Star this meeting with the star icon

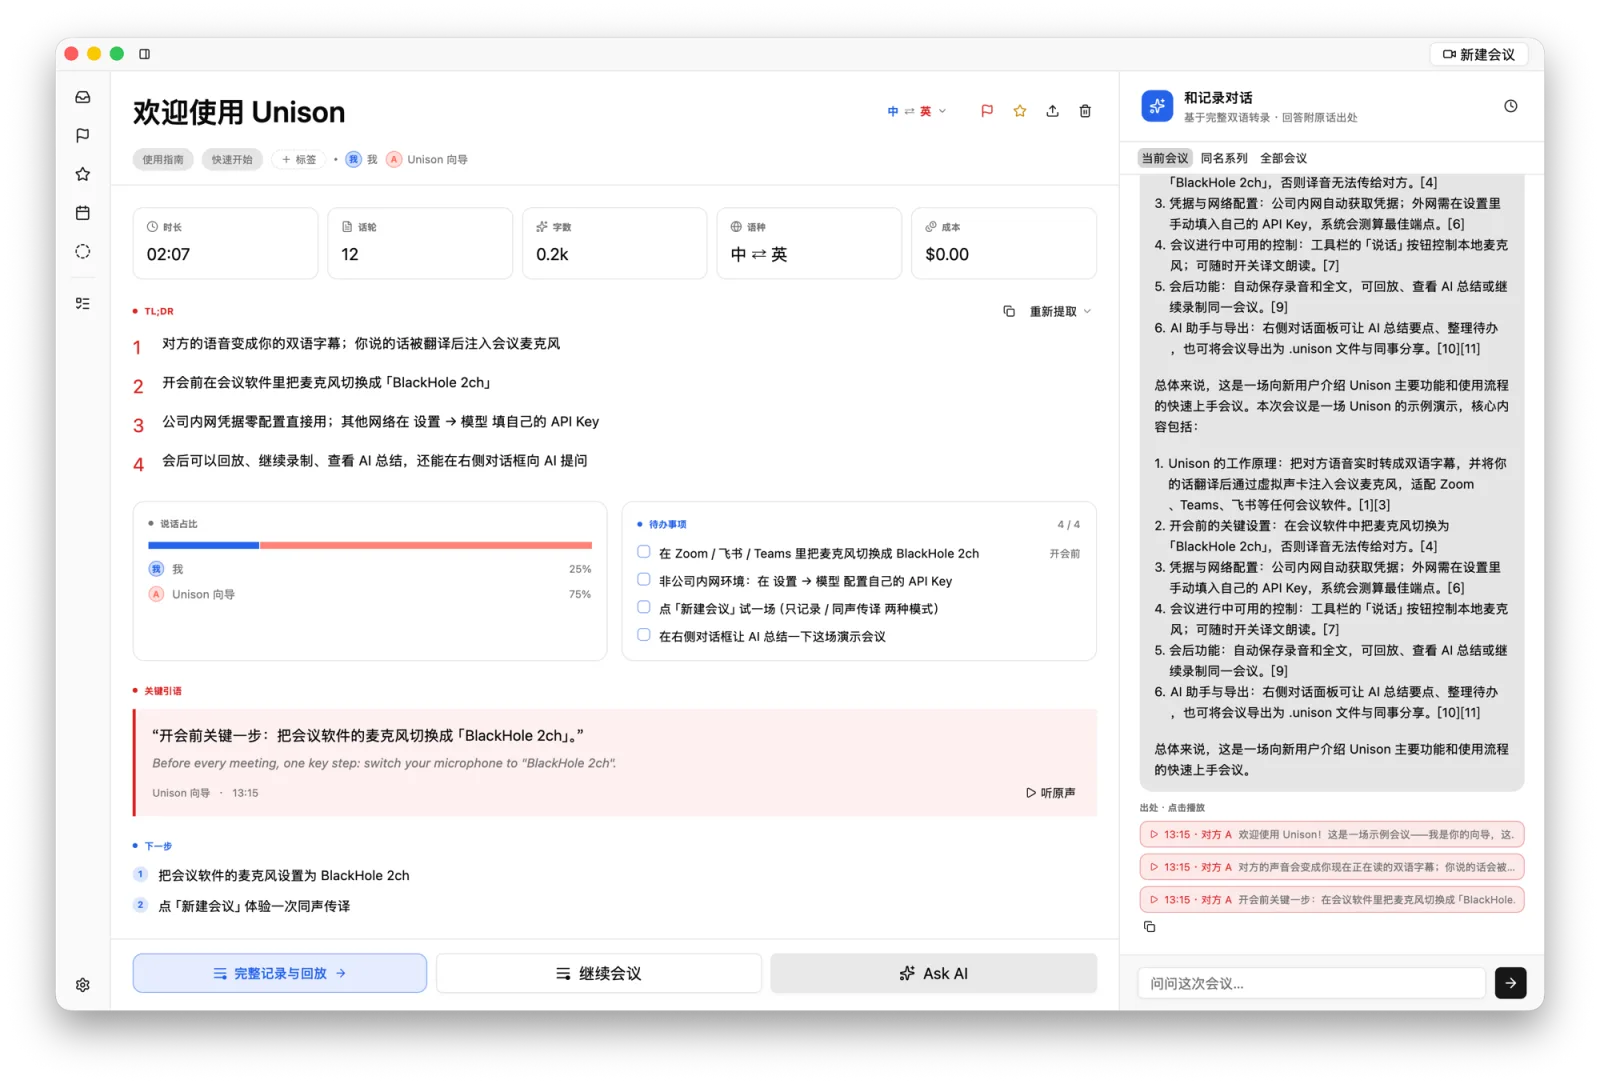click(x=1020, y=111)
